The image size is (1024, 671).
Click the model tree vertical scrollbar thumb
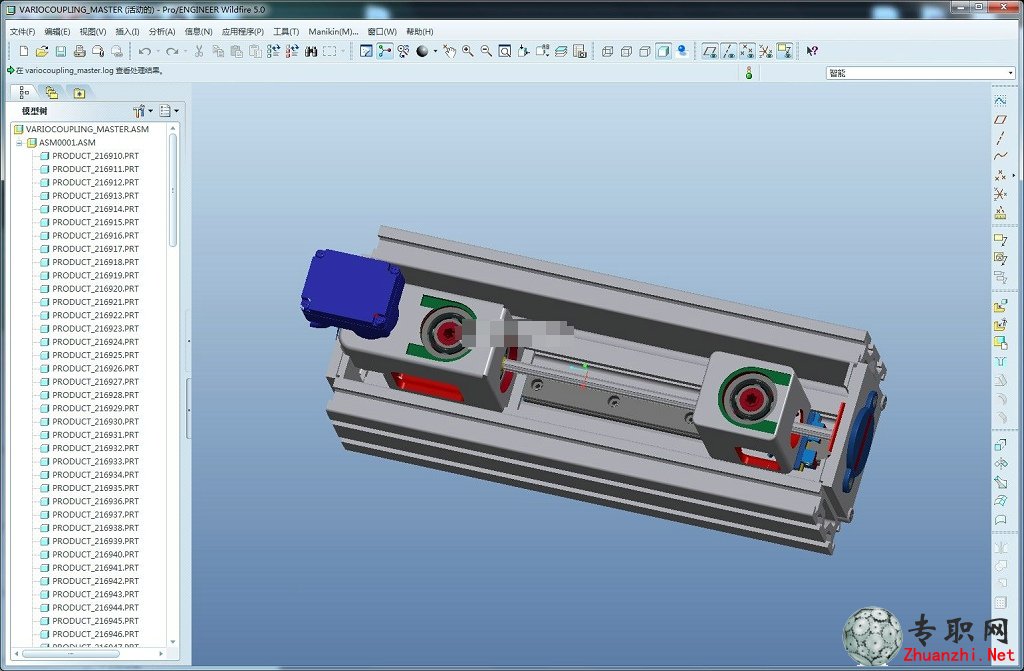(x=172, y=189)
